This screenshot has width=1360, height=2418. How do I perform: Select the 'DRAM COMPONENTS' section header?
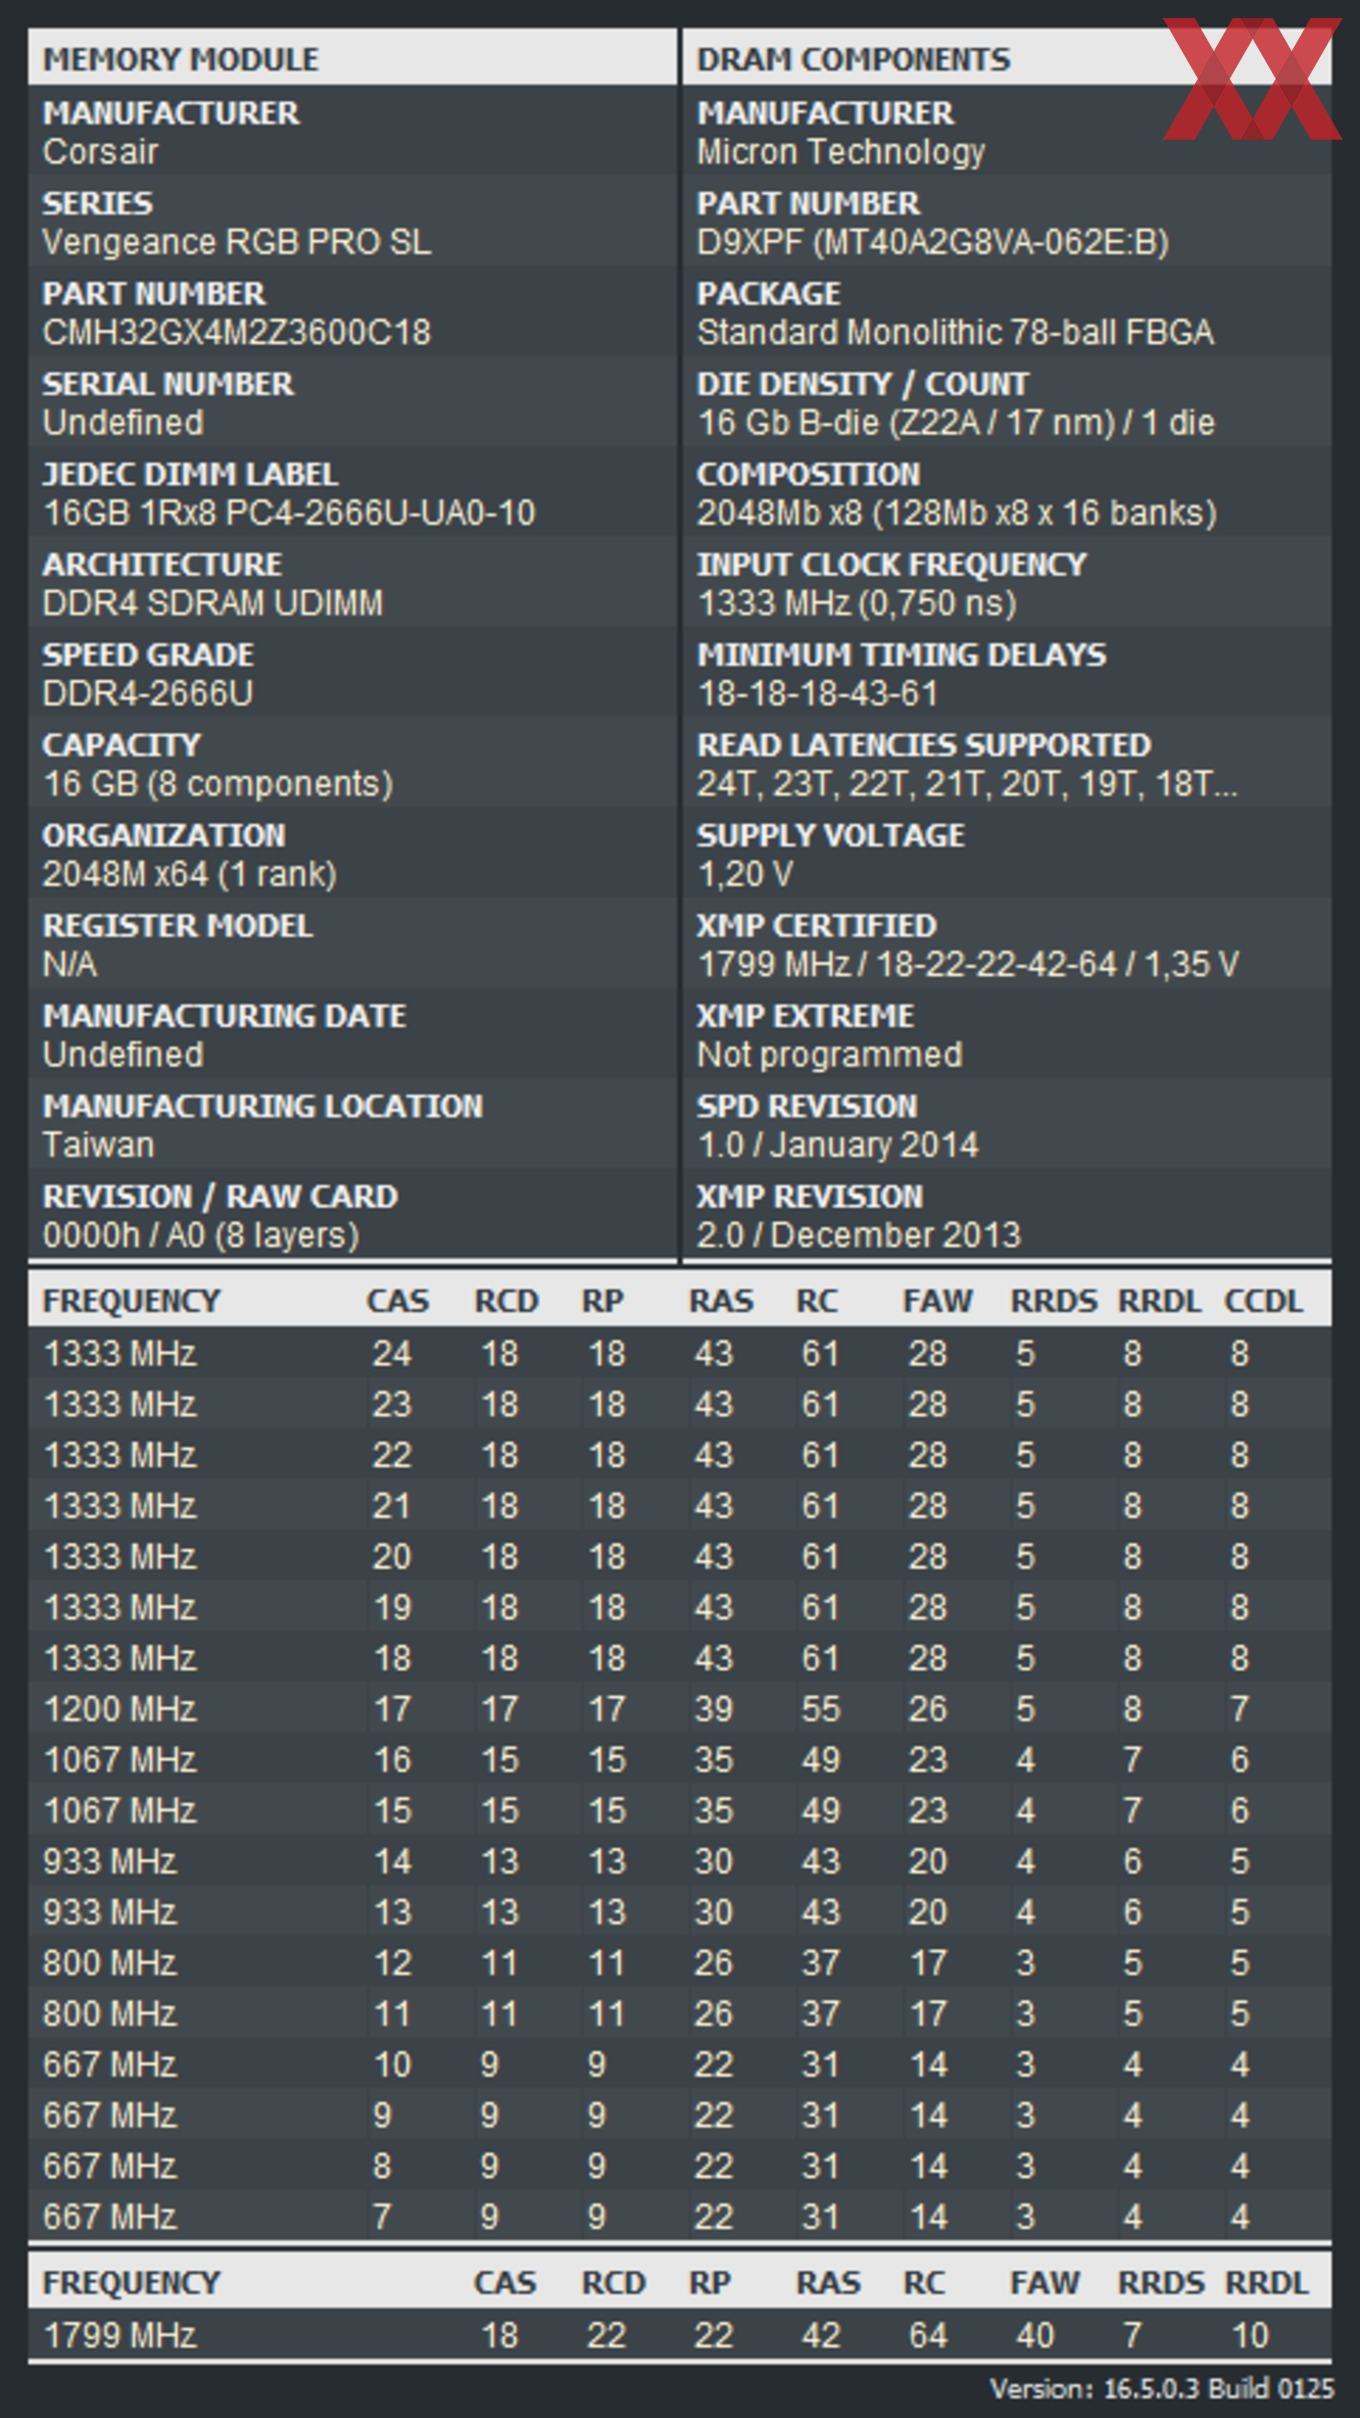click(x=1007, y=58)
